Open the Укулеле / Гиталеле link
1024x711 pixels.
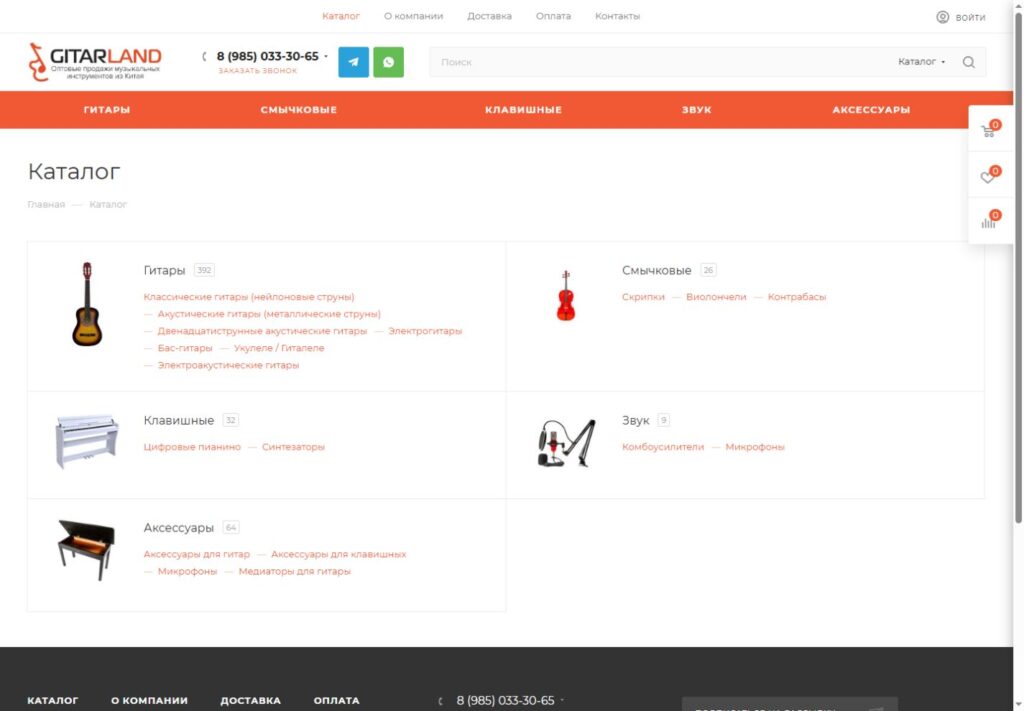click(279, 348)
